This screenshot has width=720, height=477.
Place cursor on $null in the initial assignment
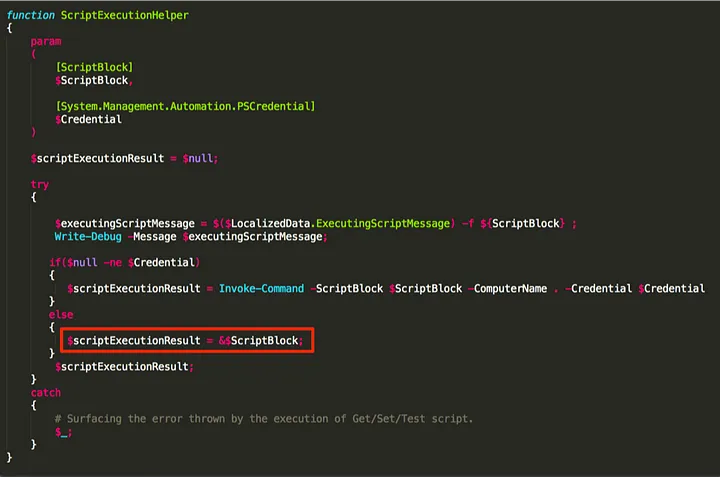198,158
